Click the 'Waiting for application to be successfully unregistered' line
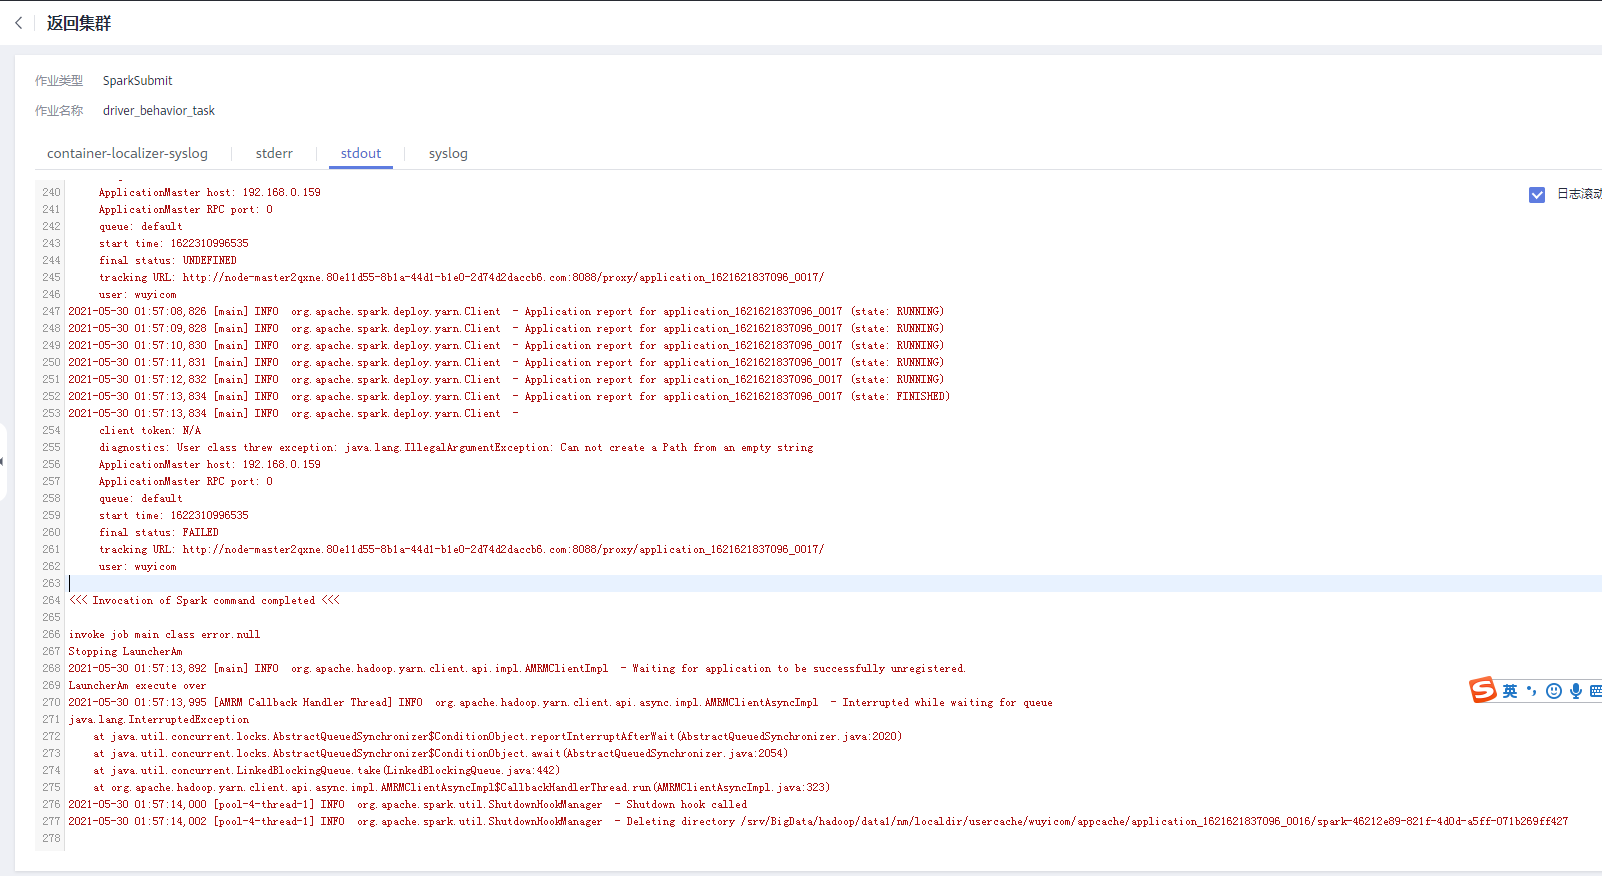 point(517,669)
